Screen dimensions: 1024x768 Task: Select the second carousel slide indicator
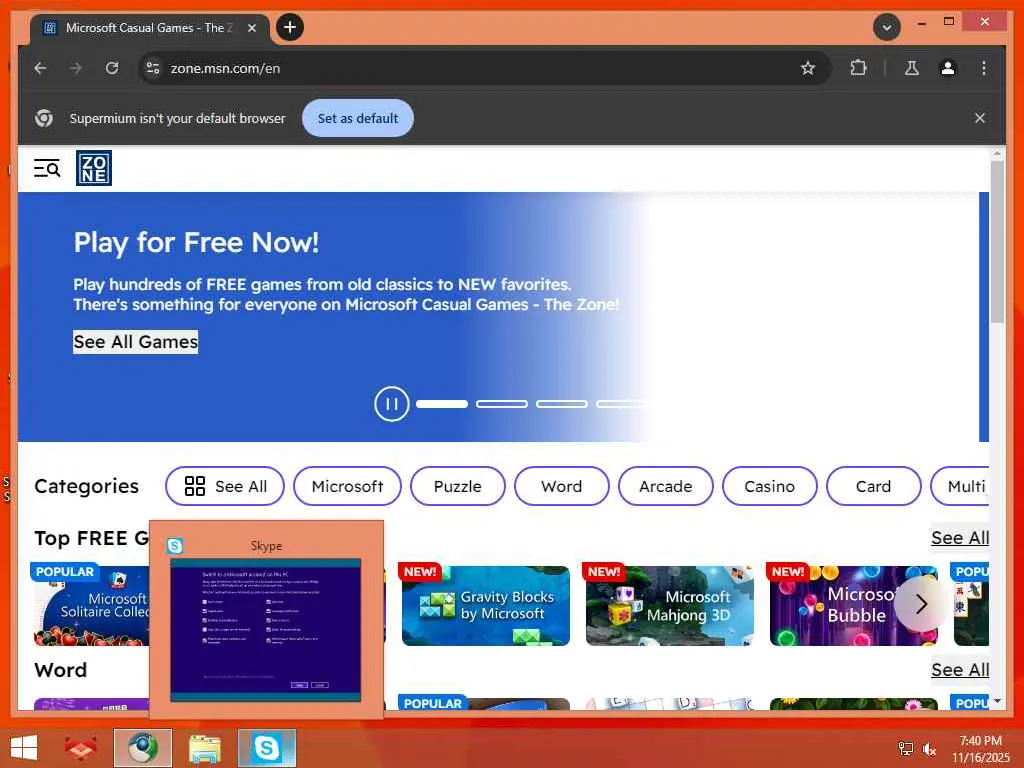coord(502,404)
